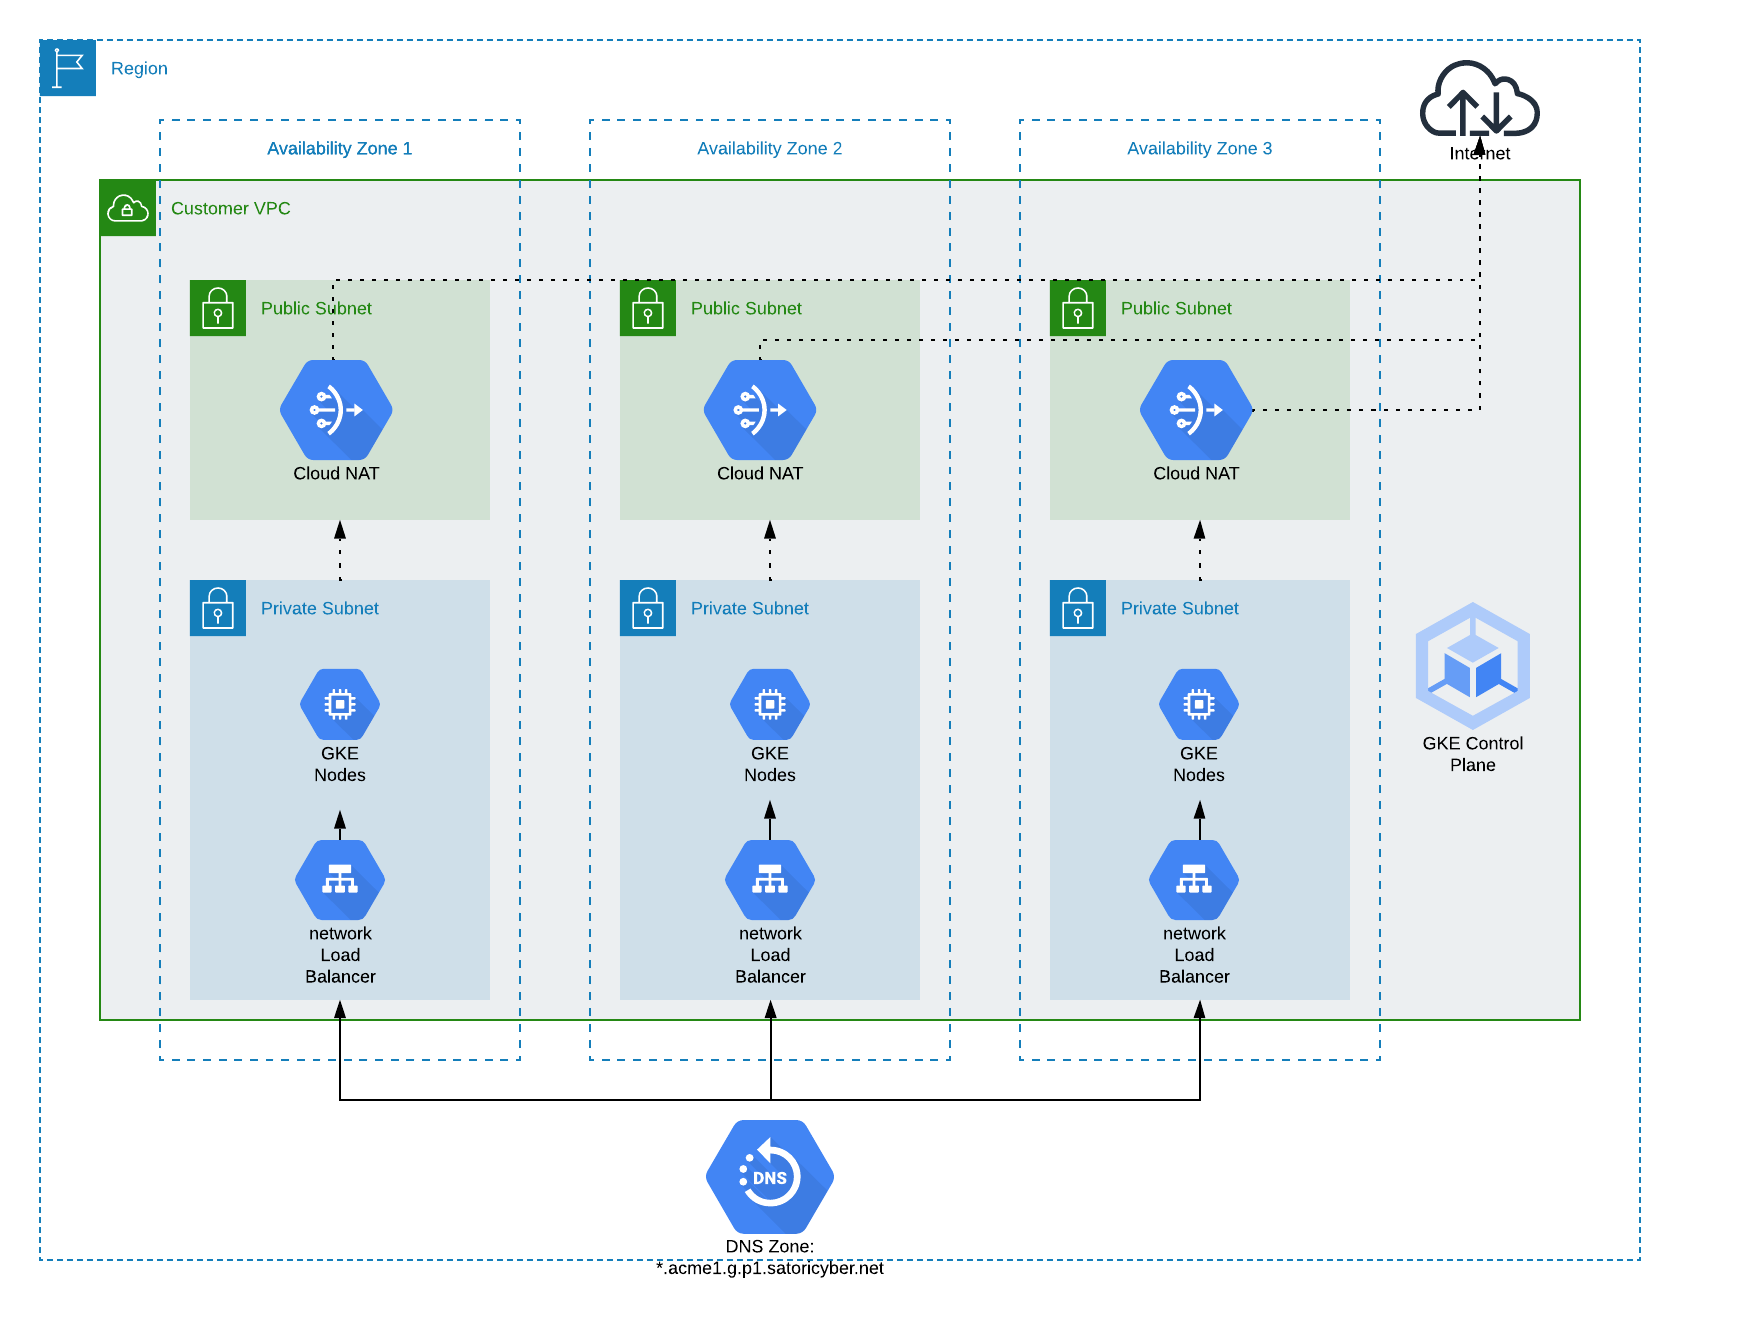Select network Load Balancer icon in Zone 3
Image resolution: width=1751 pixels, height=1318 pixels.
pyautogui.click(x=1194, y=880)
